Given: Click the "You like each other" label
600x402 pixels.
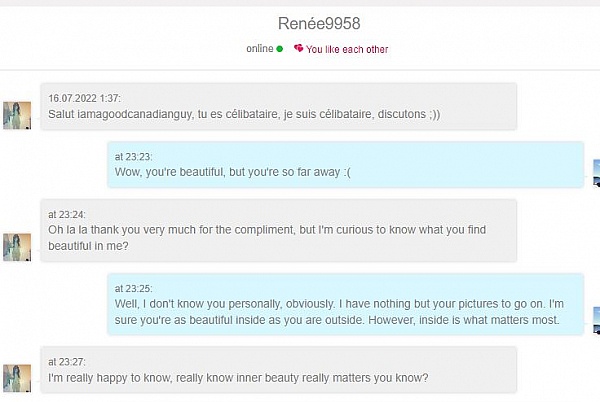Looking at the screenshot, I should [347, 49].
